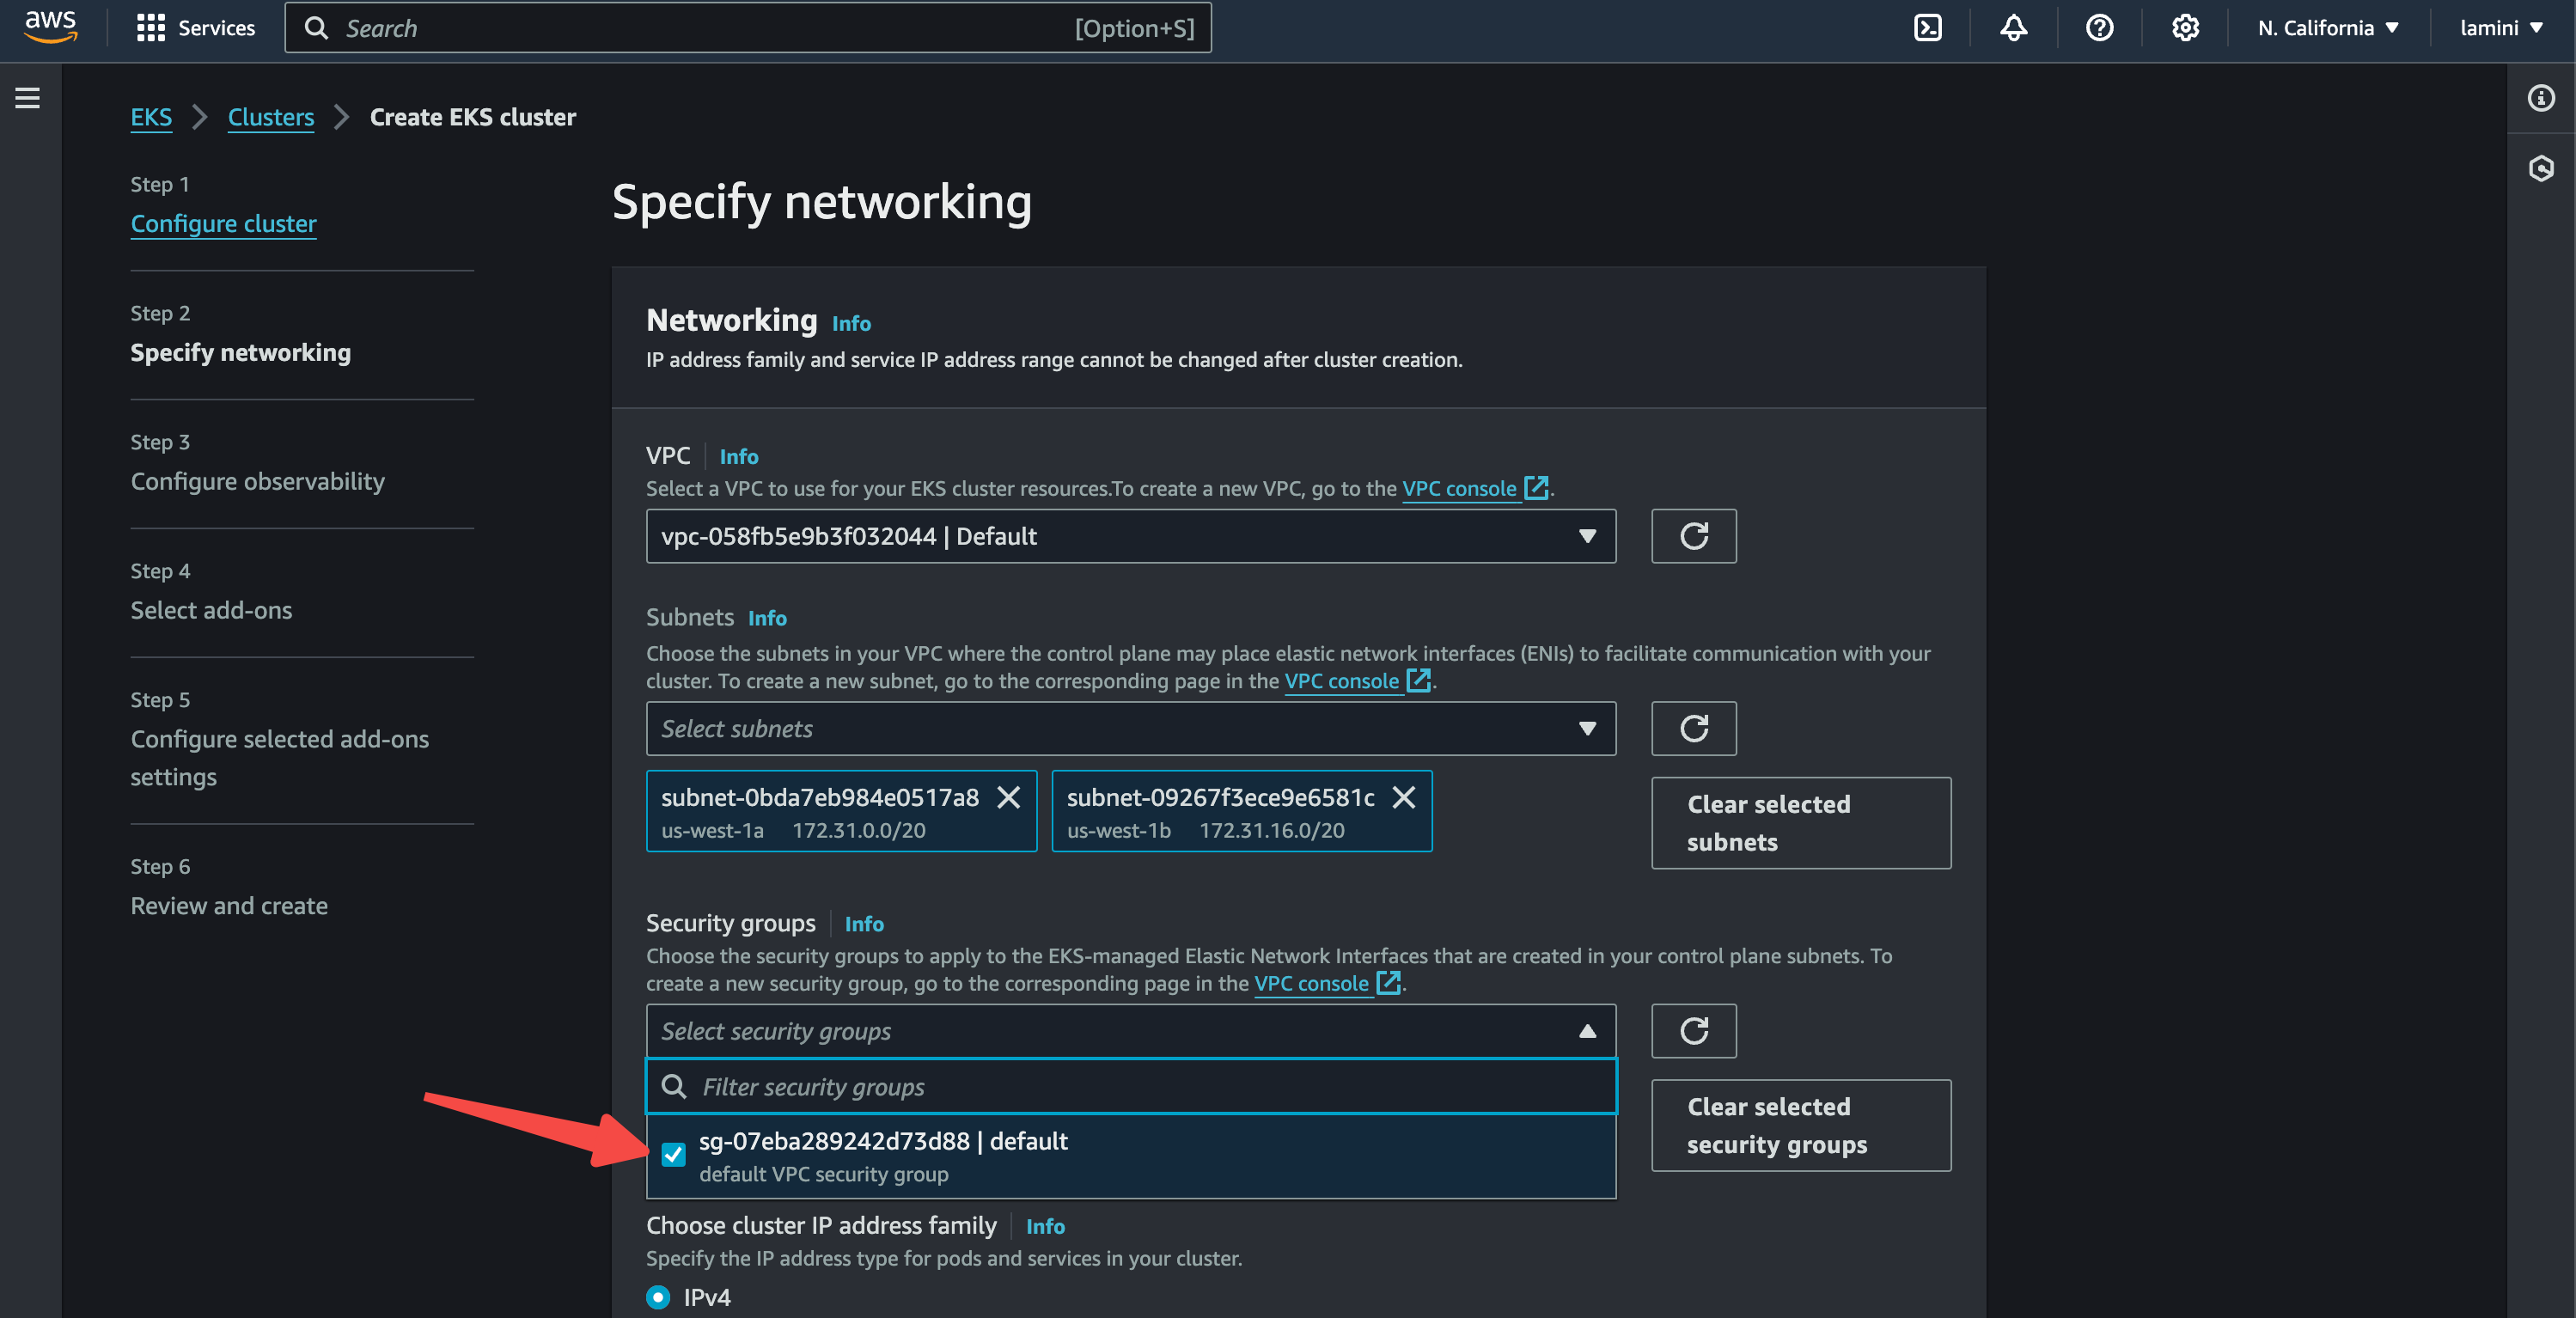The width and height of the screenshot is (2576, 1318).
Task: Return to Configure cluster step
Action: (x=223, y=224)
